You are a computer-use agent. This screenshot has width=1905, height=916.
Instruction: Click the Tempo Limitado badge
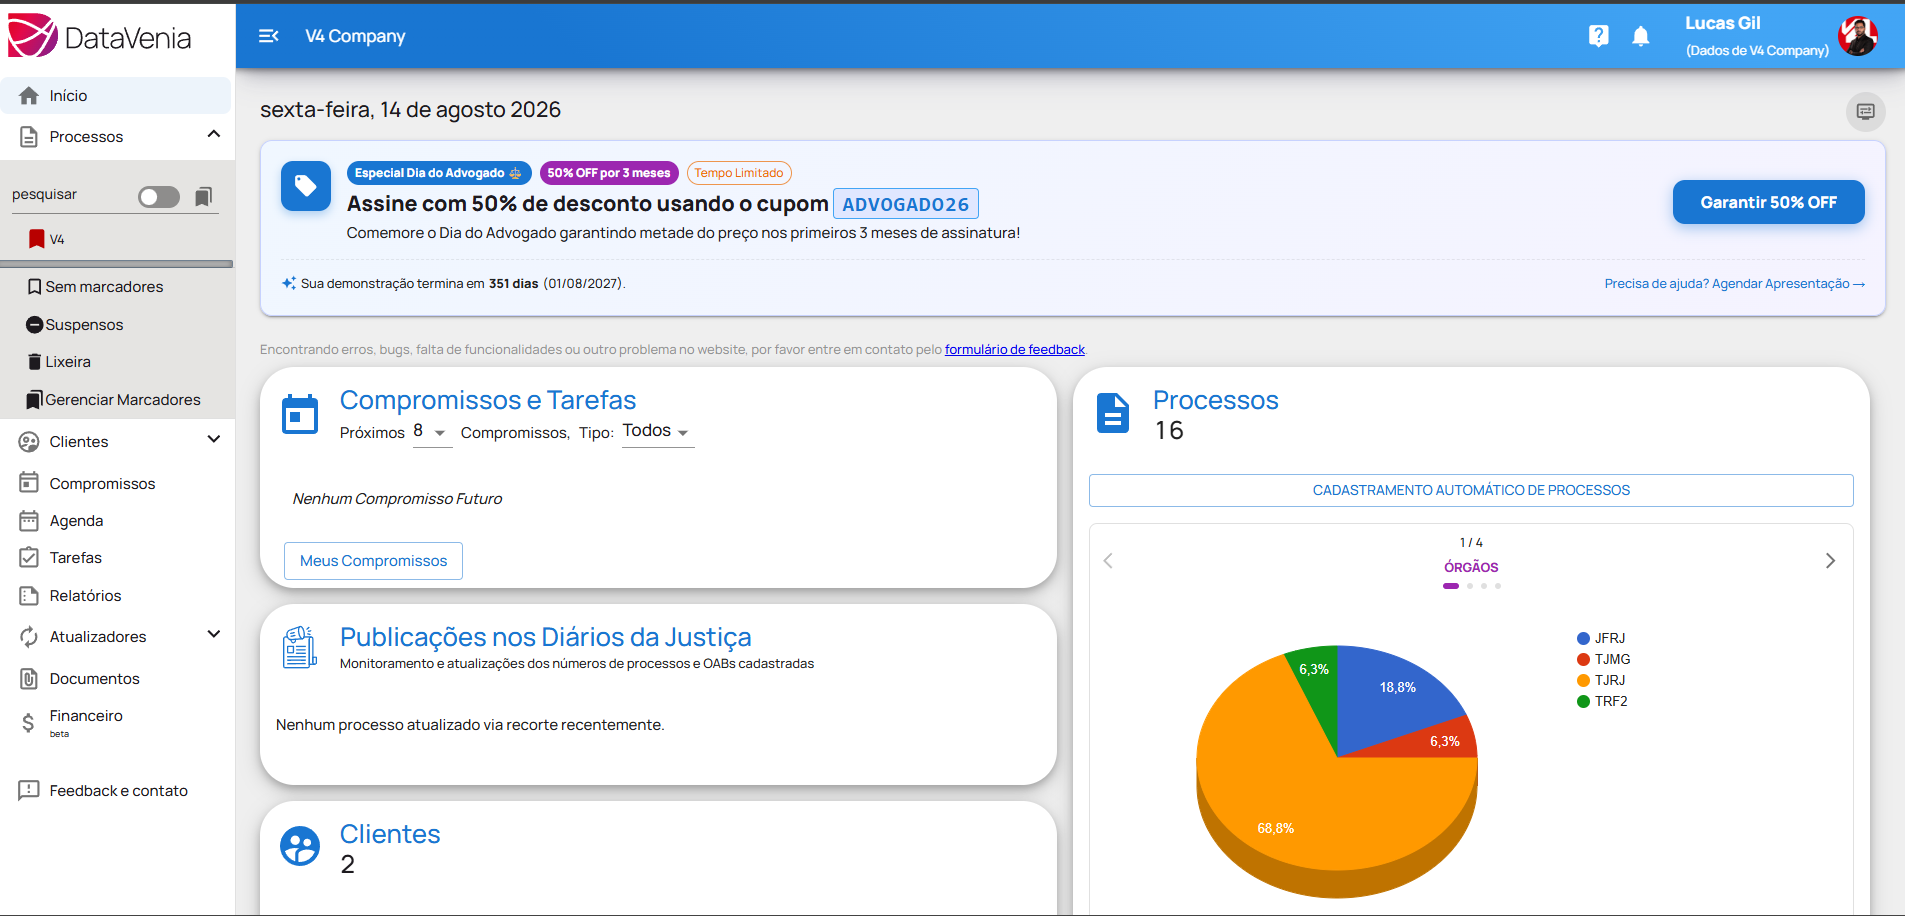tap(739, 173)
